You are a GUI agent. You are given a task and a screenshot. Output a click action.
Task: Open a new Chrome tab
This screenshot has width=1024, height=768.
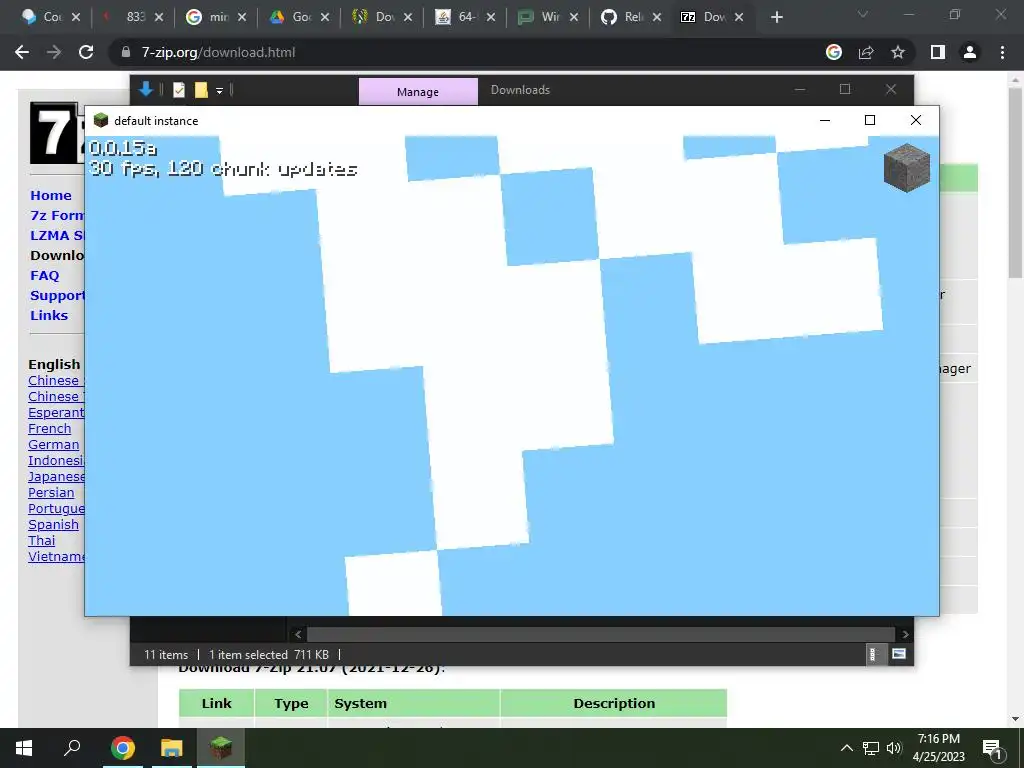point(776,17)
